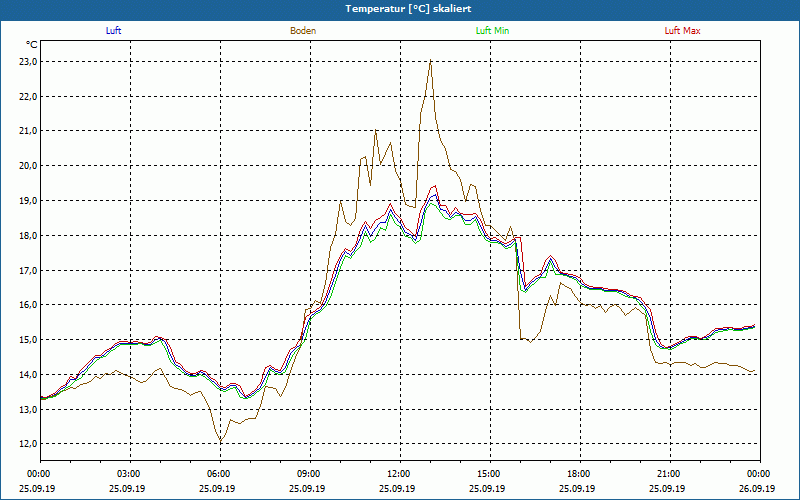Click the 12,0 y-axis value
This screenshot has height=500, width=800.
pos(28,444)
